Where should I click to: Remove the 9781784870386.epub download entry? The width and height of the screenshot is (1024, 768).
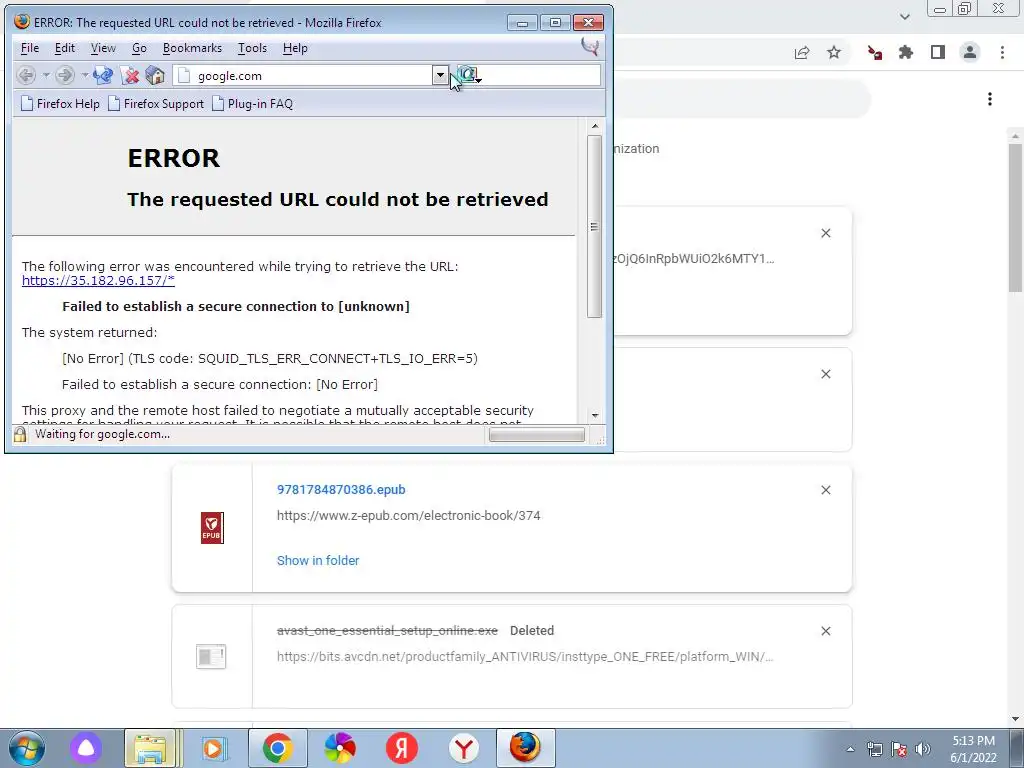coord(825,490)
